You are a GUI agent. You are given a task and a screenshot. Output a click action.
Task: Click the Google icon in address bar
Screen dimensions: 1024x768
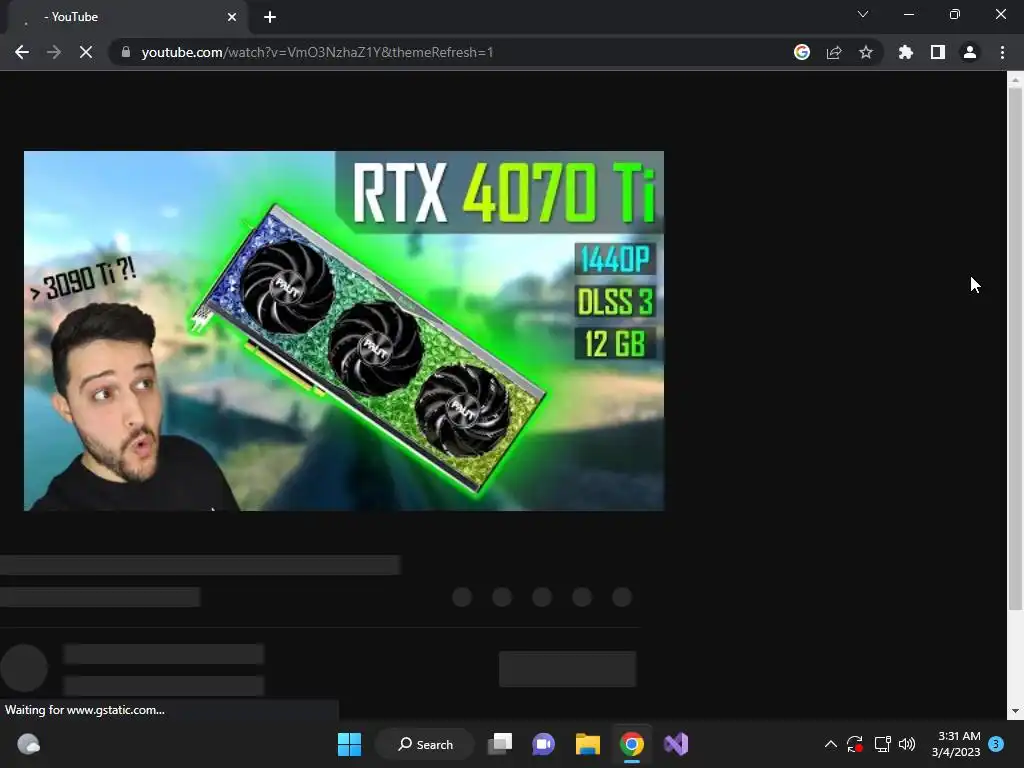pos(802,52)
